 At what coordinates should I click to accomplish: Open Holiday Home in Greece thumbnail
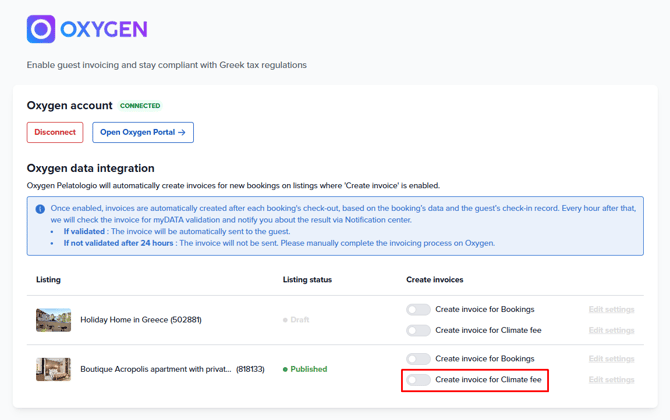[53, 320]
